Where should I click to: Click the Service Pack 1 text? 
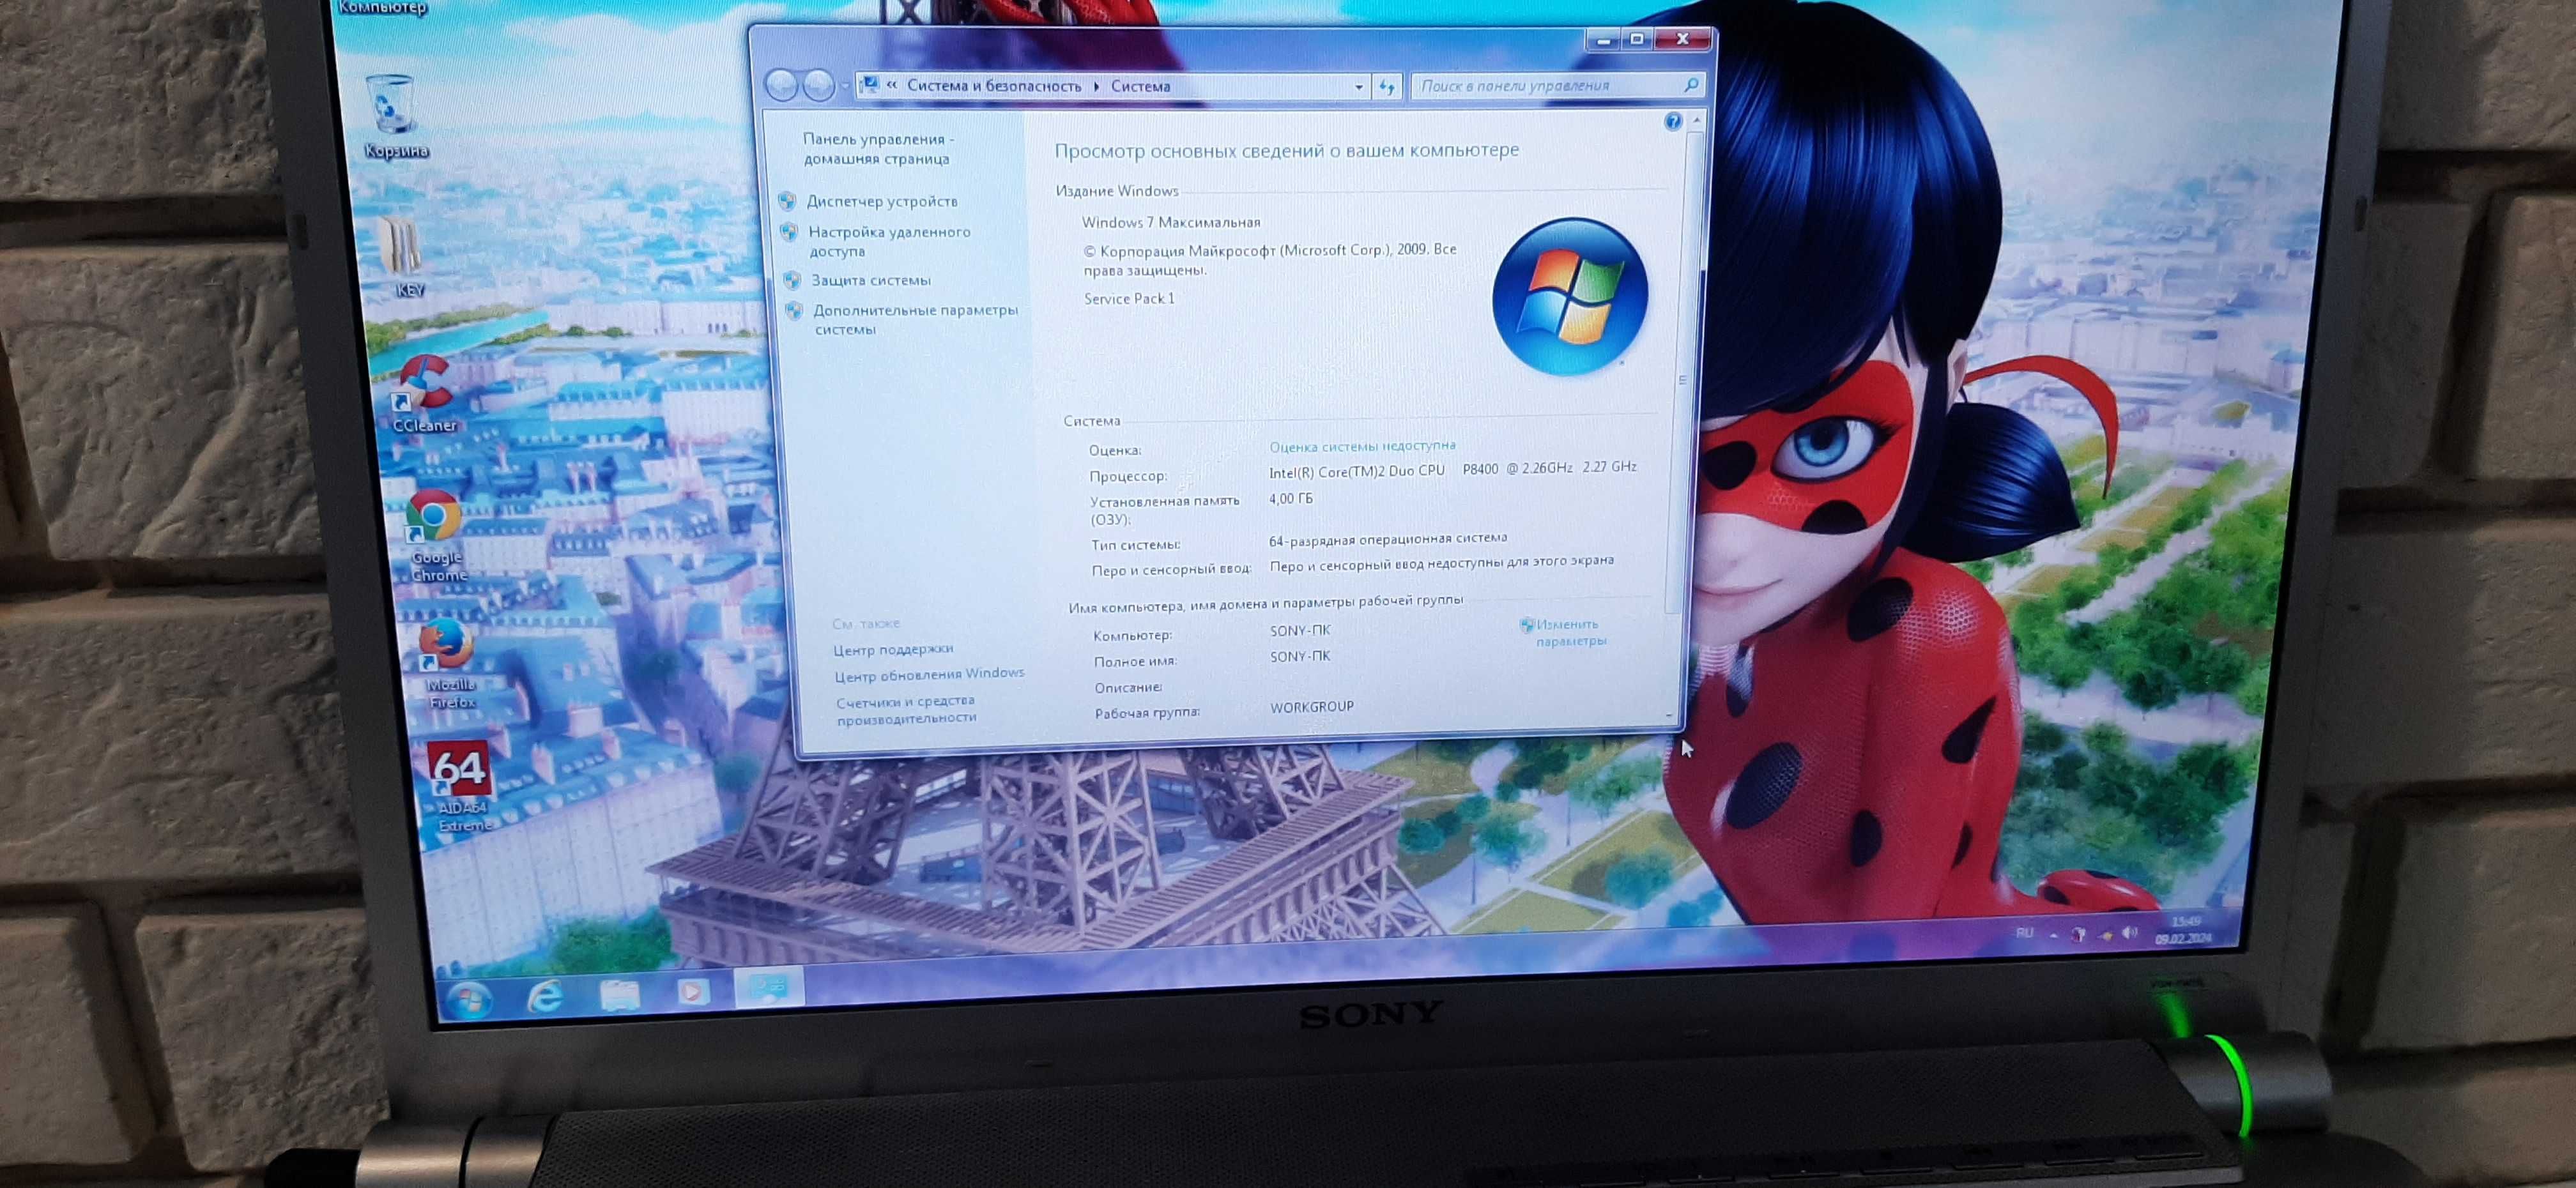(1129, 299)
